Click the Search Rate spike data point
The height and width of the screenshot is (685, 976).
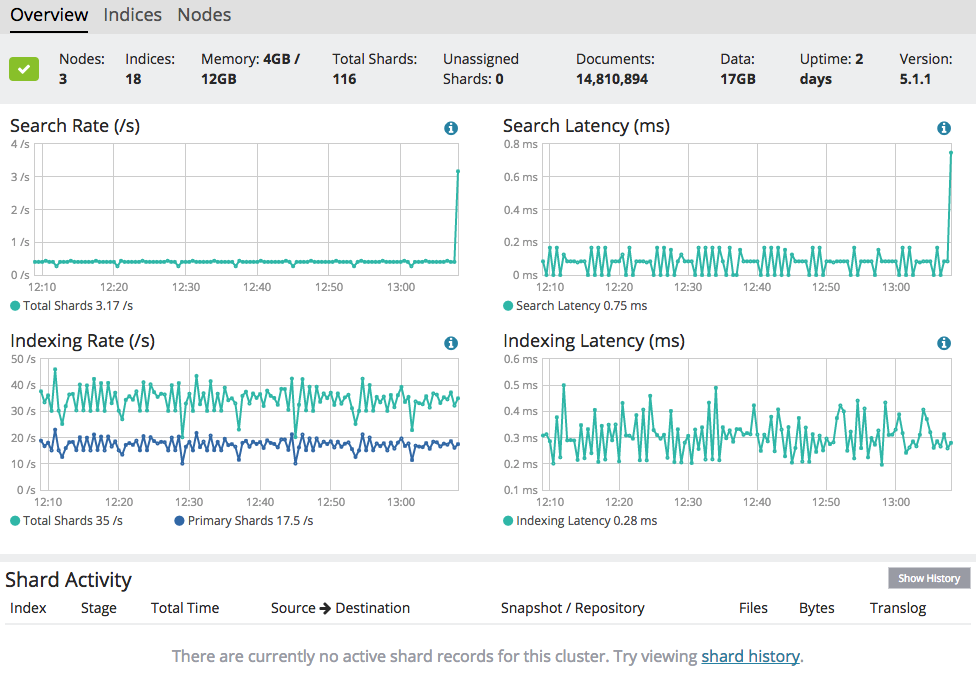(x=458, y=171)
